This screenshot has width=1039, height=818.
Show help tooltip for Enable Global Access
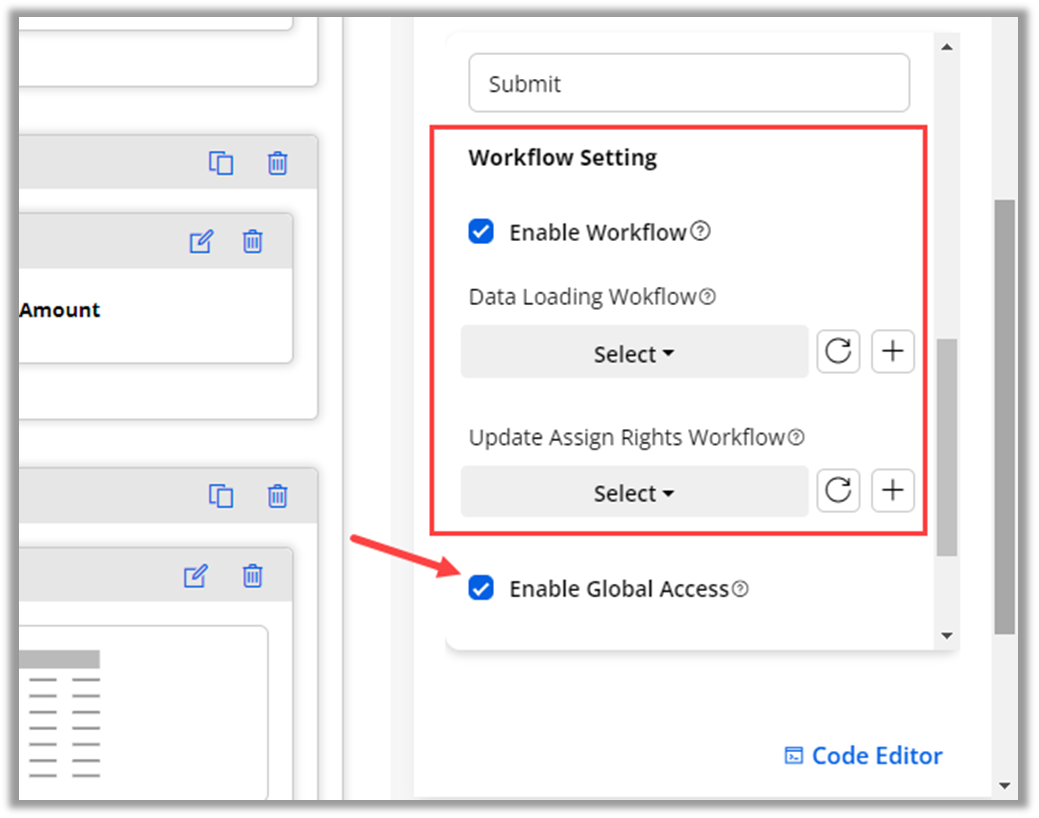coord(740,589)
